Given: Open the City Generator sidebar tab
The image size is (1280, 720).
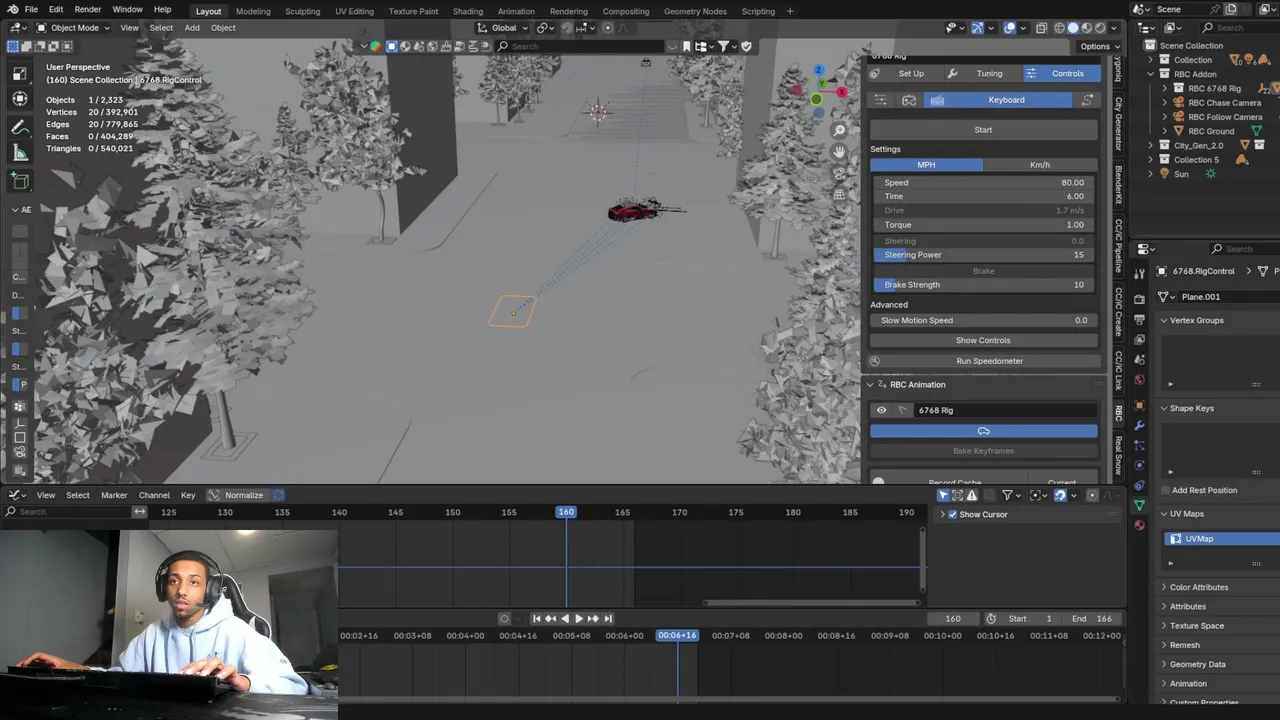Looking at the screenshot, I should tap(1119, 125).
